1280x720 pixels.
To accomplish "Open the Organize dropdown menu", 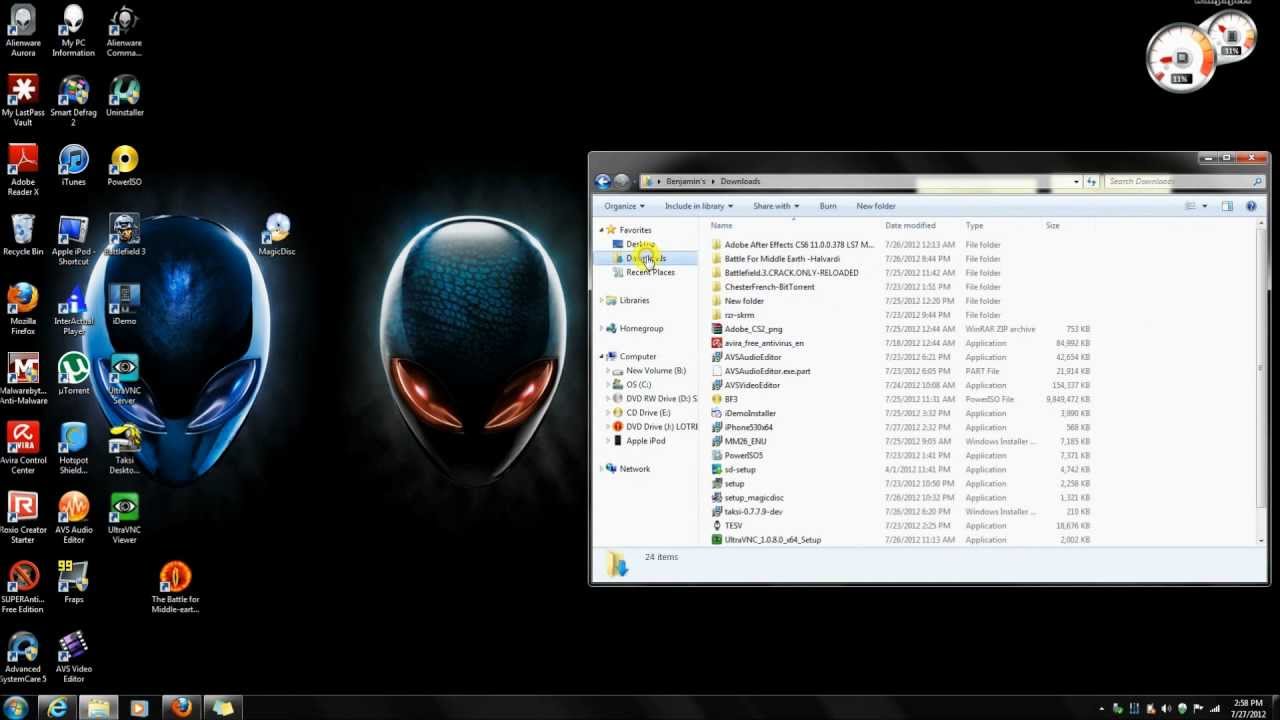I will point(624,206).
